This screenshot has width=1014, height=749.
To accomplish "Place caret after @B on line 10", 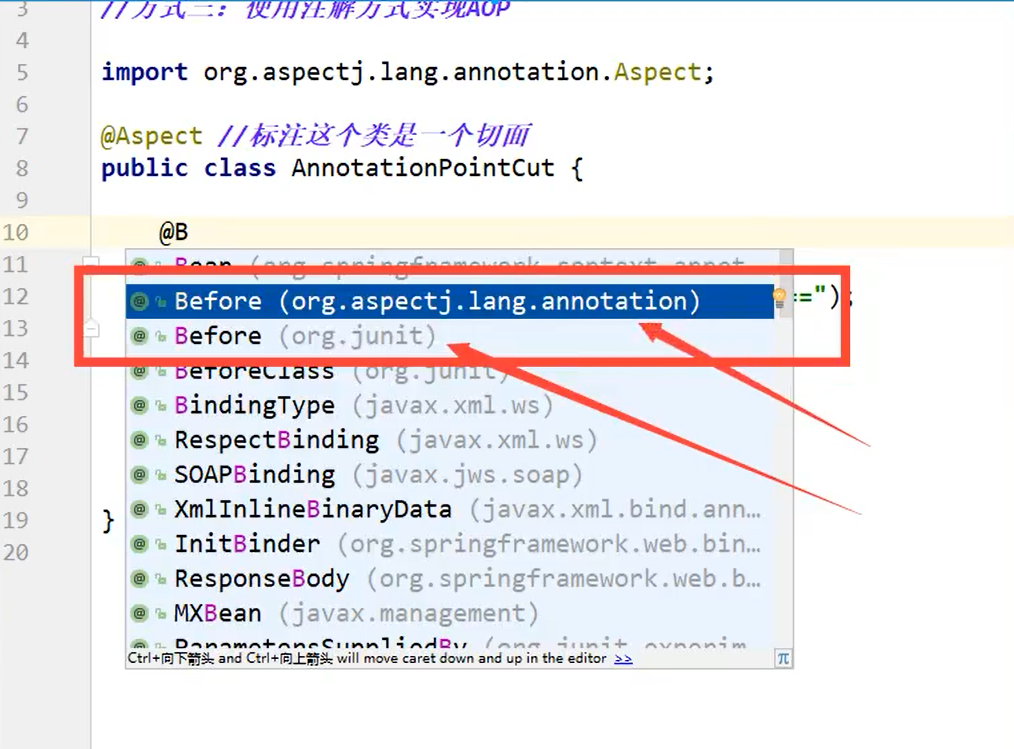I will point(189,232).
